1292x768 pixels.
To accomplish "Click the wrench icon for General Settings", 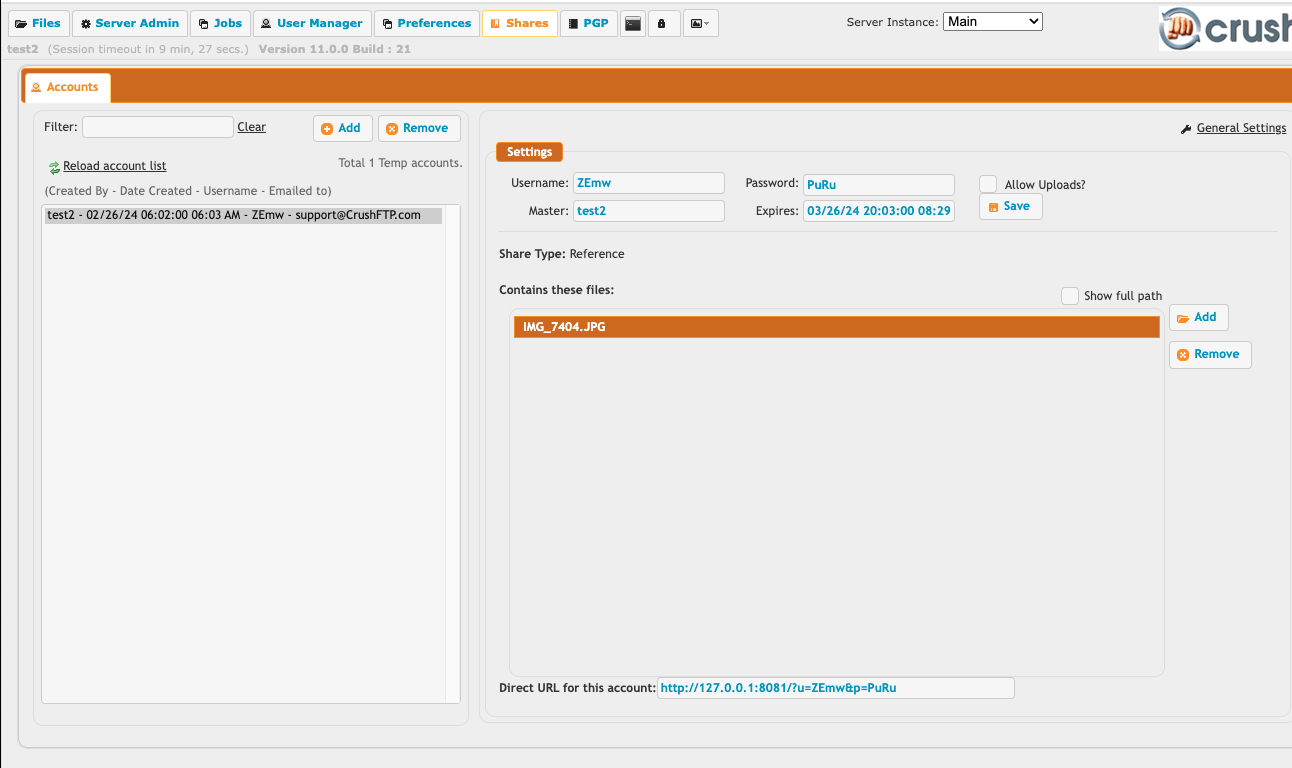I will pos(1186,129).
